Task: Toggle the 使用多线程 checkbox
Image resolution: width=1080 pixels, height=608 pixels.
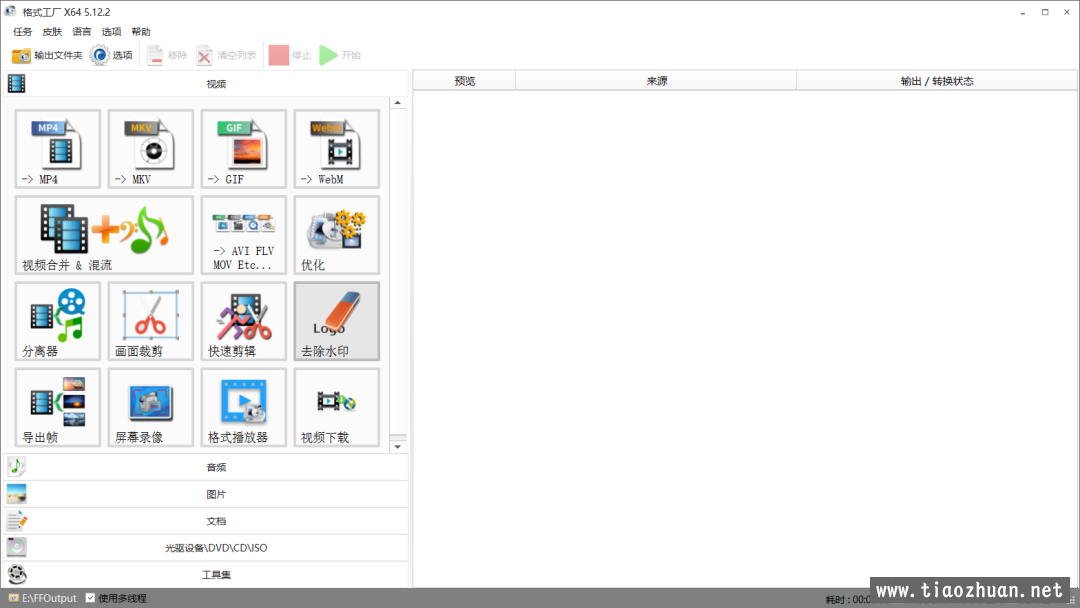Action: point(91,598)
